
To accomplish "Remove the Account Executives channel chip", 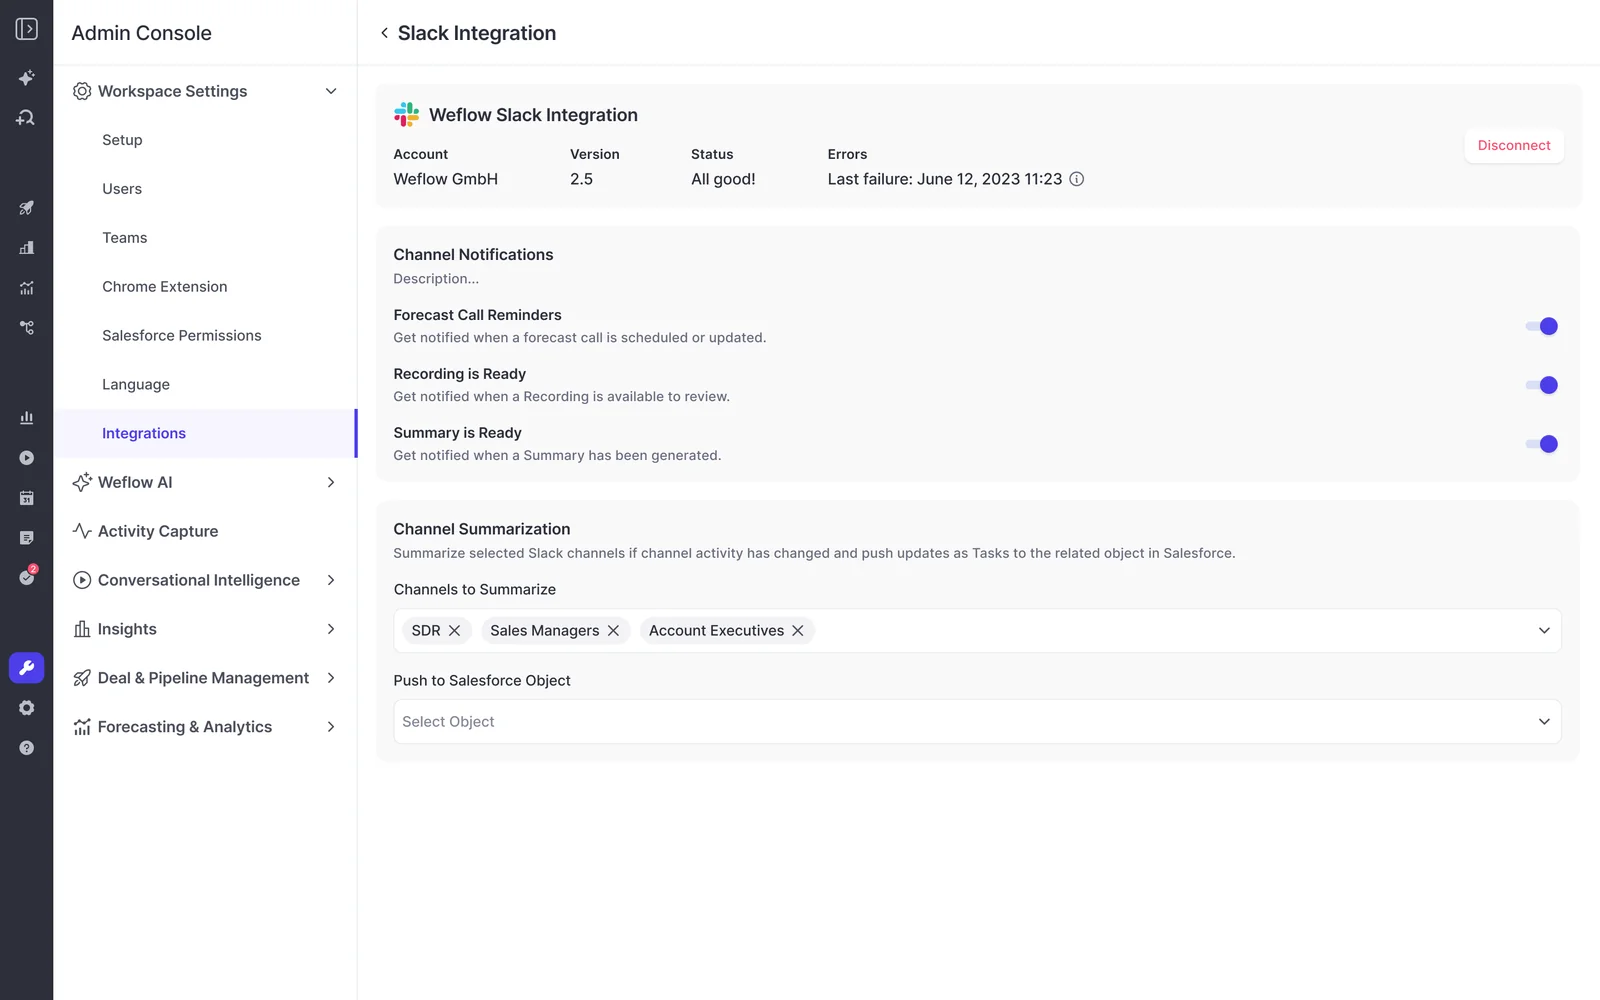I will pyautogui.click(x=798, y=631).
